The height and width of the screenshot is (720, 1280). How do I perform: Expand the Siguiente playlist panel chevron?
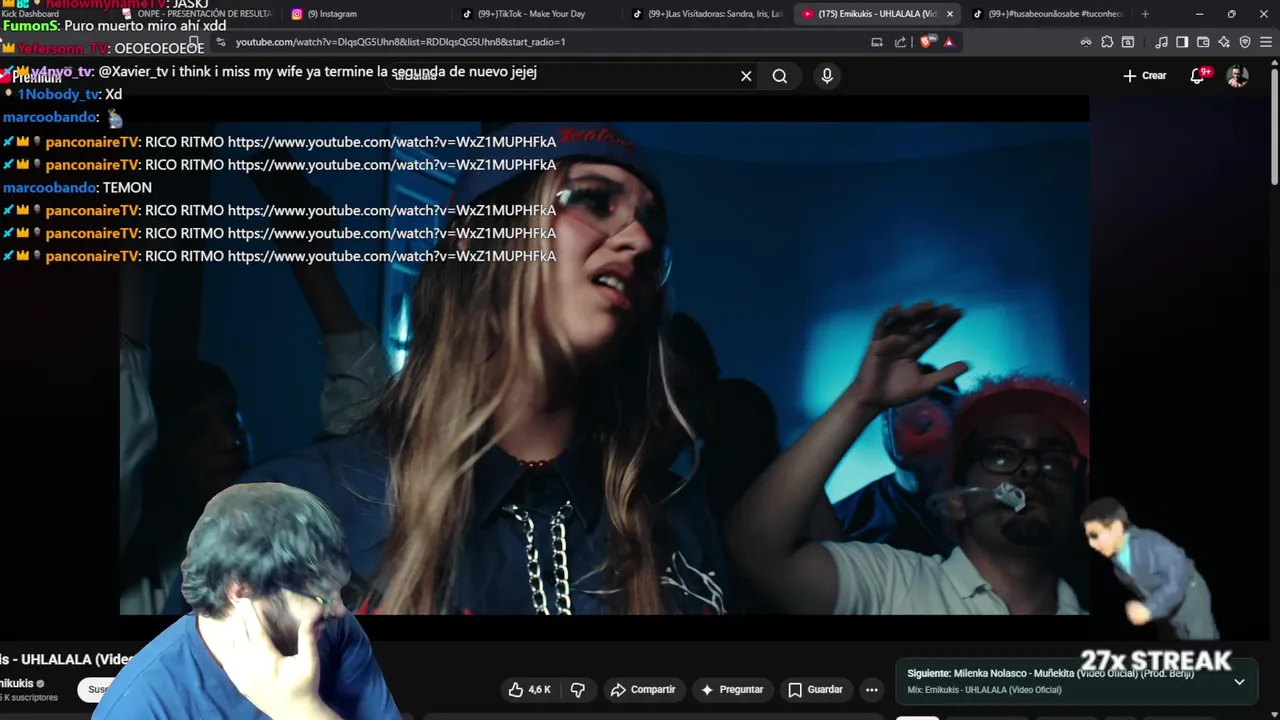[x=1240, y=682]
